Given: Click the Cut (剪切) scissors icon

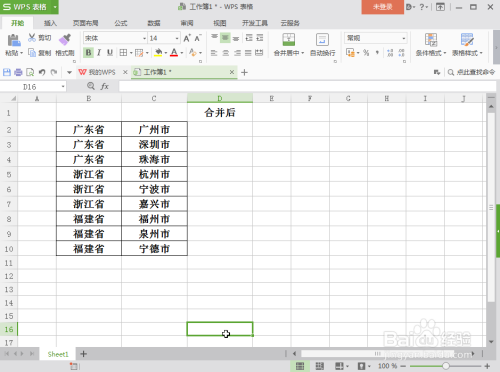Looking at the screenshot, I should pos(32,38).
